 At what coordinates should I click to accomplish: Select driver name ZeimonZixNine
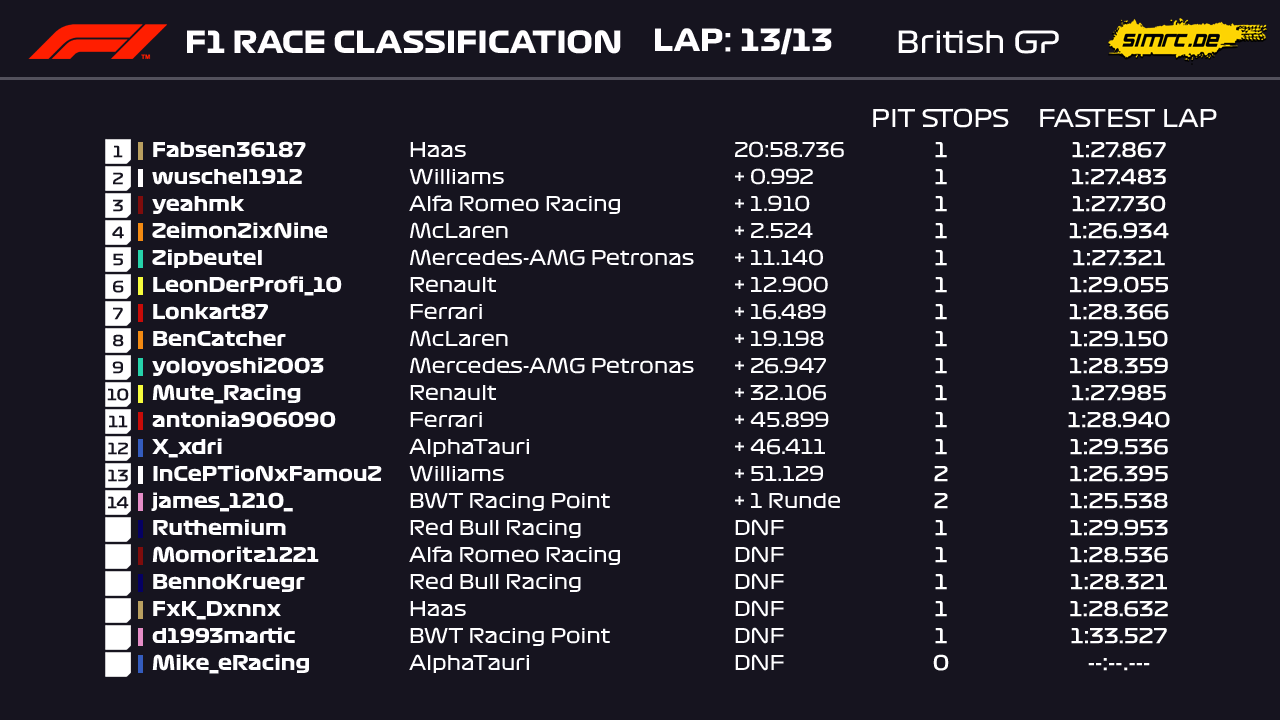click(240, 232)
